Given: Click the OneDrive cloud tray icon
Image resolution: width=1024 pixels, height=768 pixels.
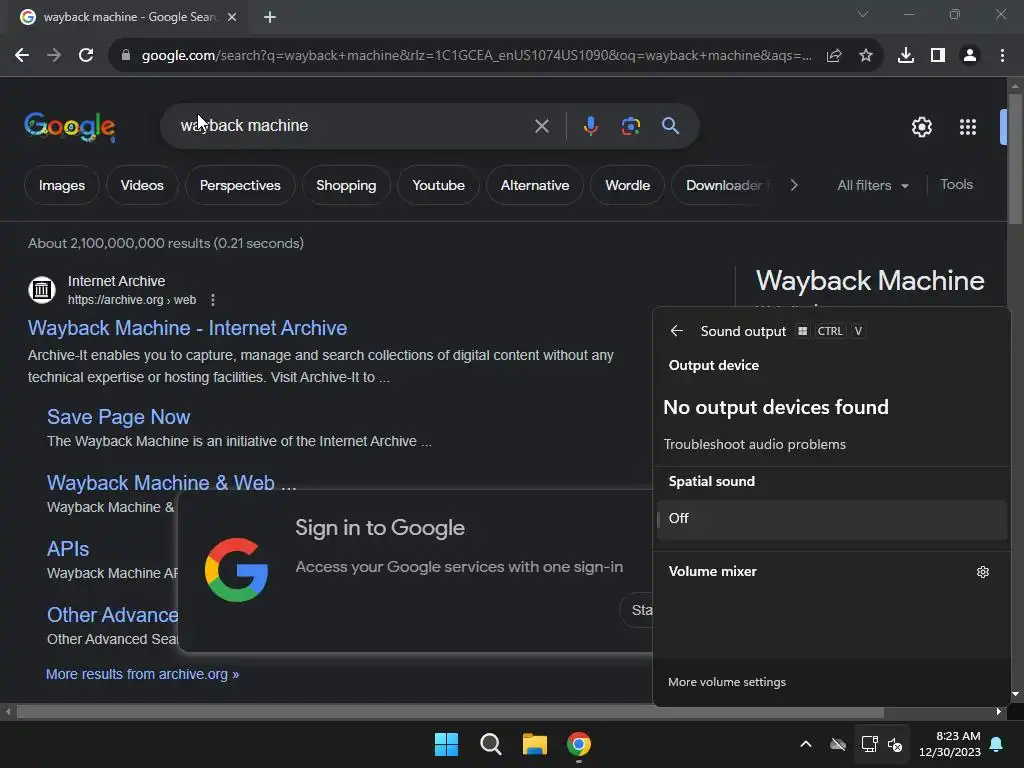Looking at the screenshot, I should [838, 744].
